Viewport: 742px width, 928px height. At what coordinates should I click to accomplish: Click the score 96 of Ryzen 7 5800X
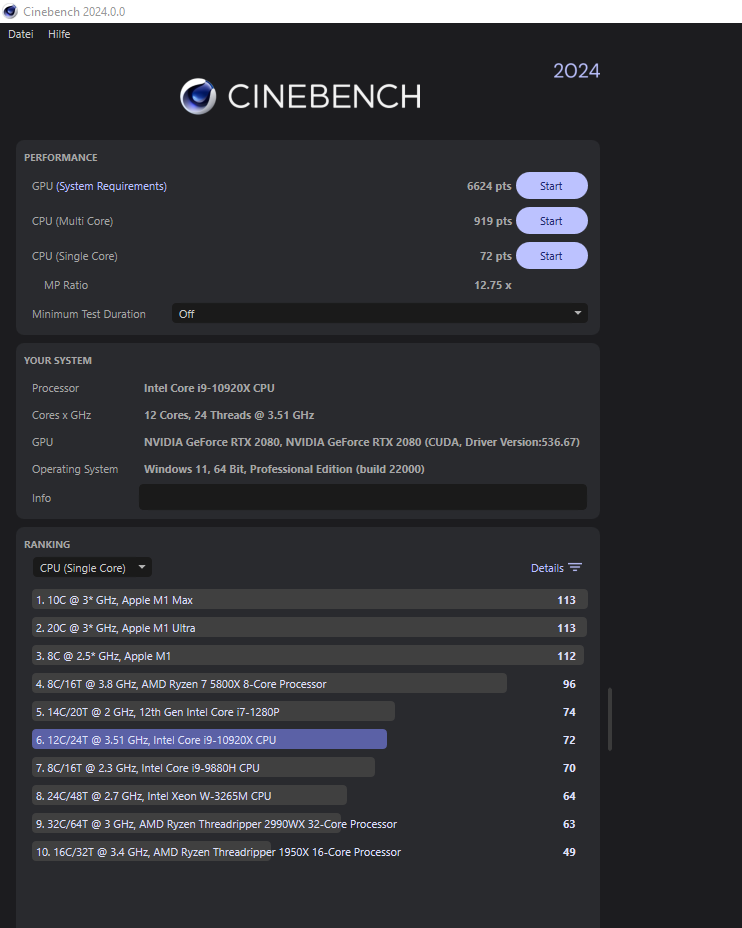(569, 684)
